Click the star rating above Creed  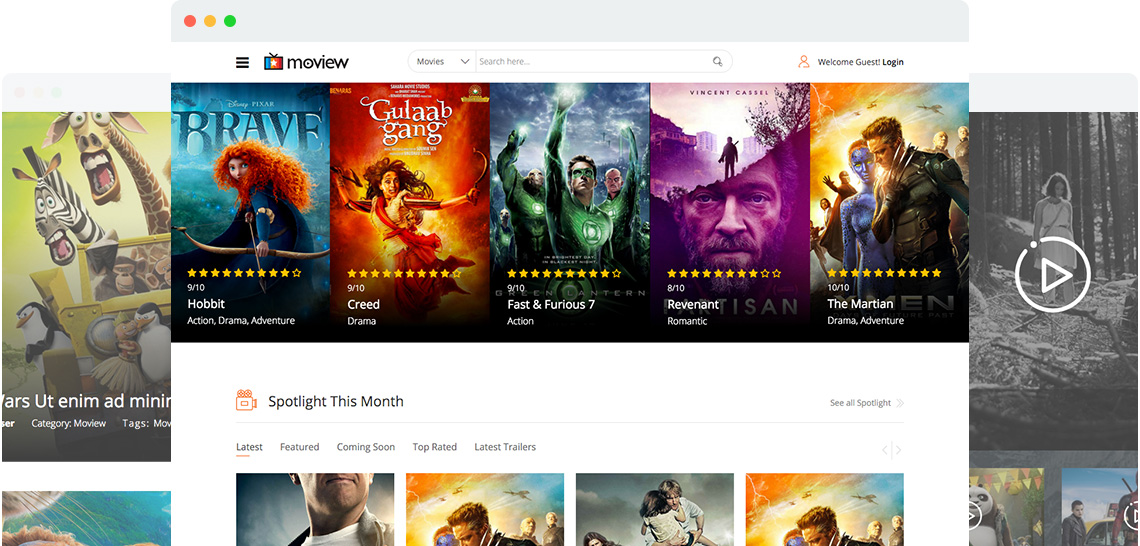point(404,273)
